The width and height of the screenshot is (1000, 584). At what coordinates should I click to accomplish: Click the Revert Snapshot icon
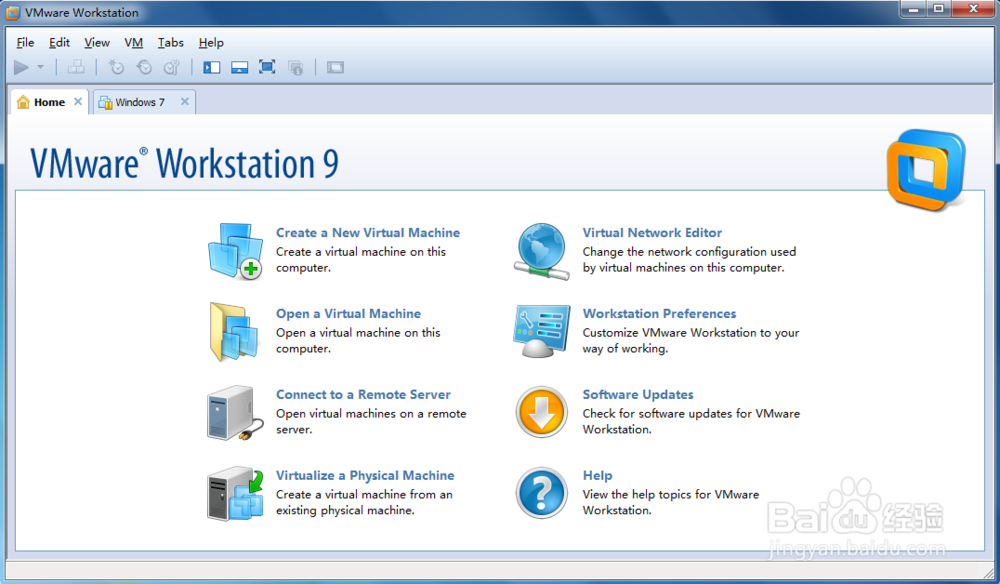(x=145, y=67)
